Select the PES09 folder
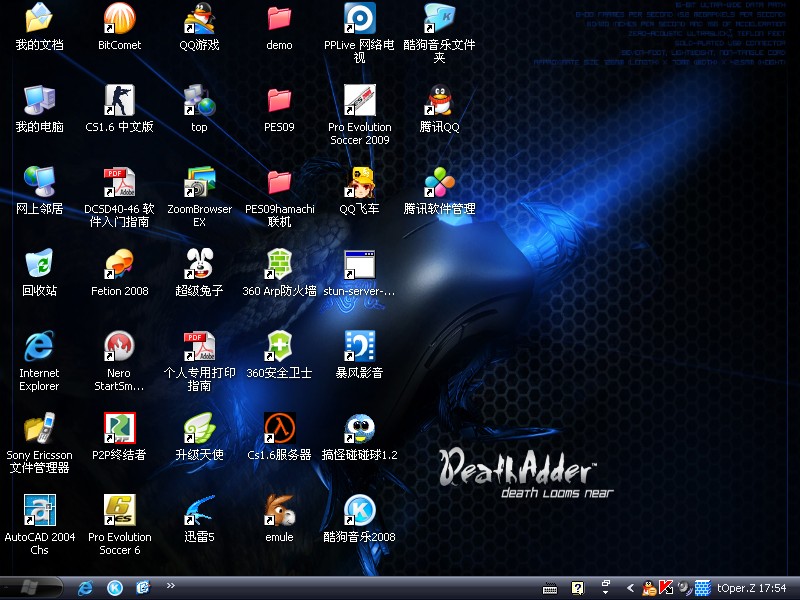 click(x=279, y=100)
